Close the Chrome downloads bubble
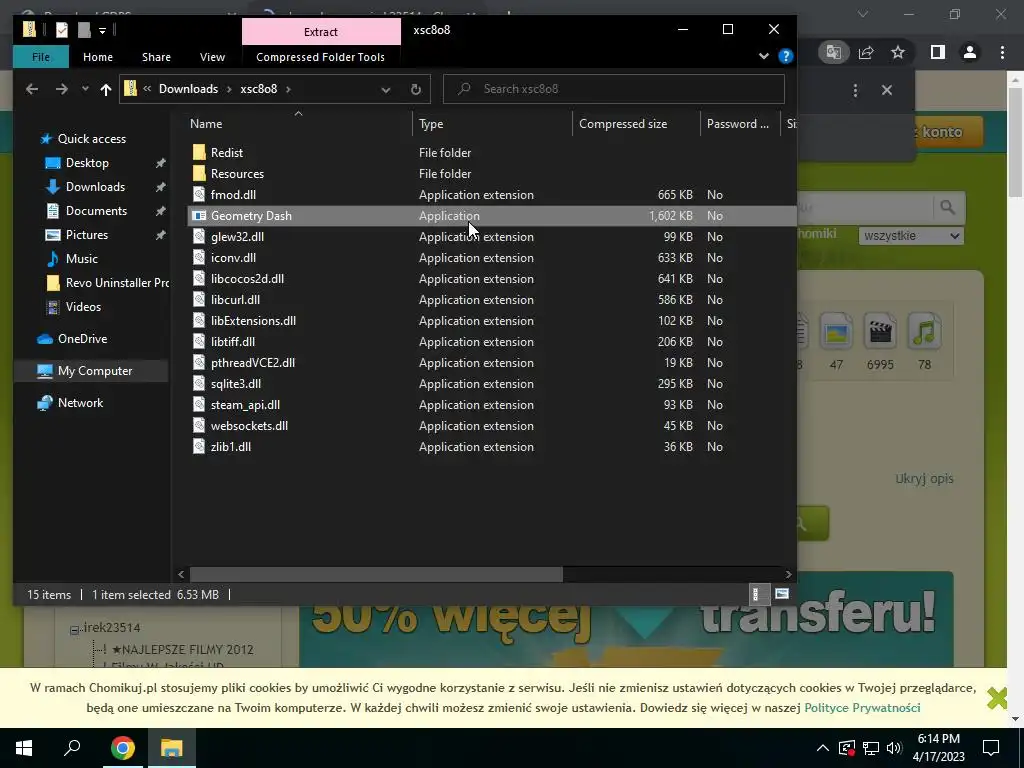 click(x=887, y=90)
